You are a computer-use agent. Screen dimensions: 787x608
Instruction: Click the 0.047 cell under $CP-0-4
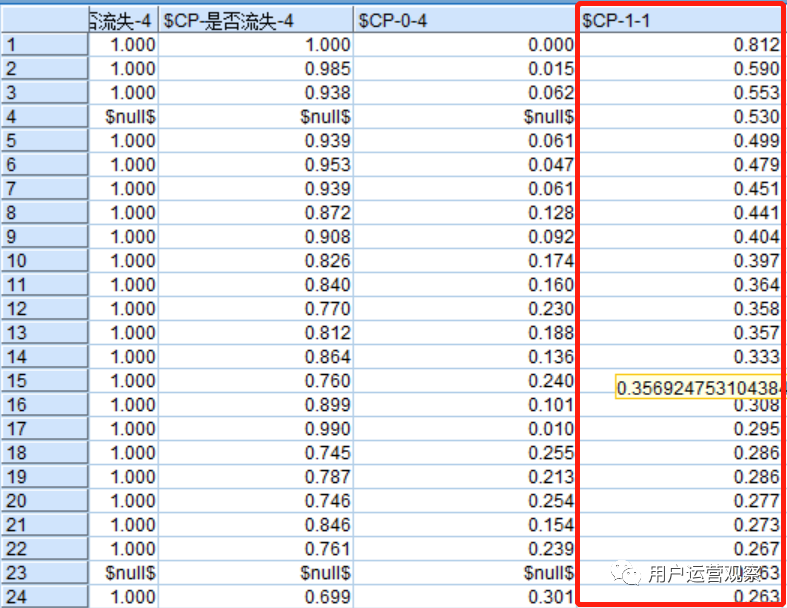click(465, 165)
